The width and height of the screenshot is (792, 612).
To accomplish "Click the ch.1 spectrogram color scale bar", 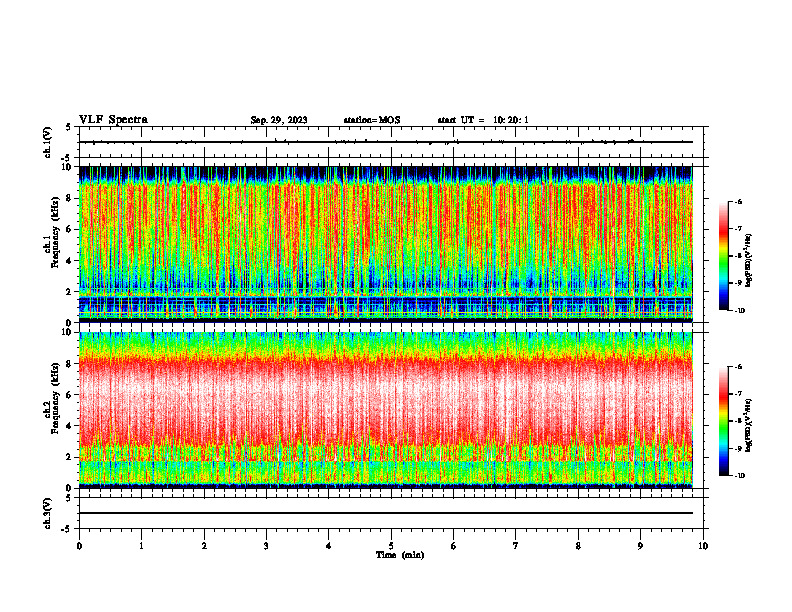I will click(x=724, y=256).
